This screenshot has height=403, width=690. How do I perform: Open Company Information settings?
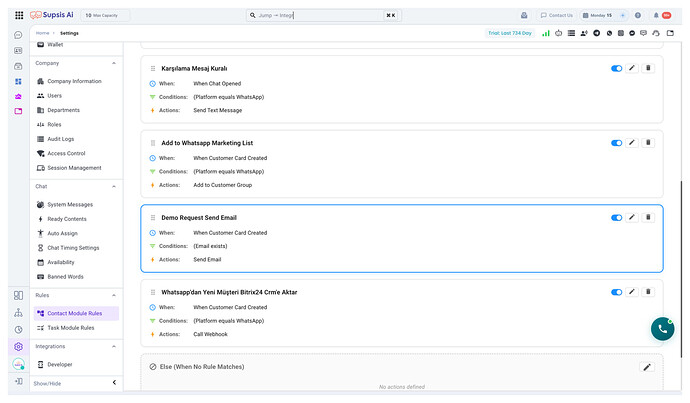(x=74, y=81)
